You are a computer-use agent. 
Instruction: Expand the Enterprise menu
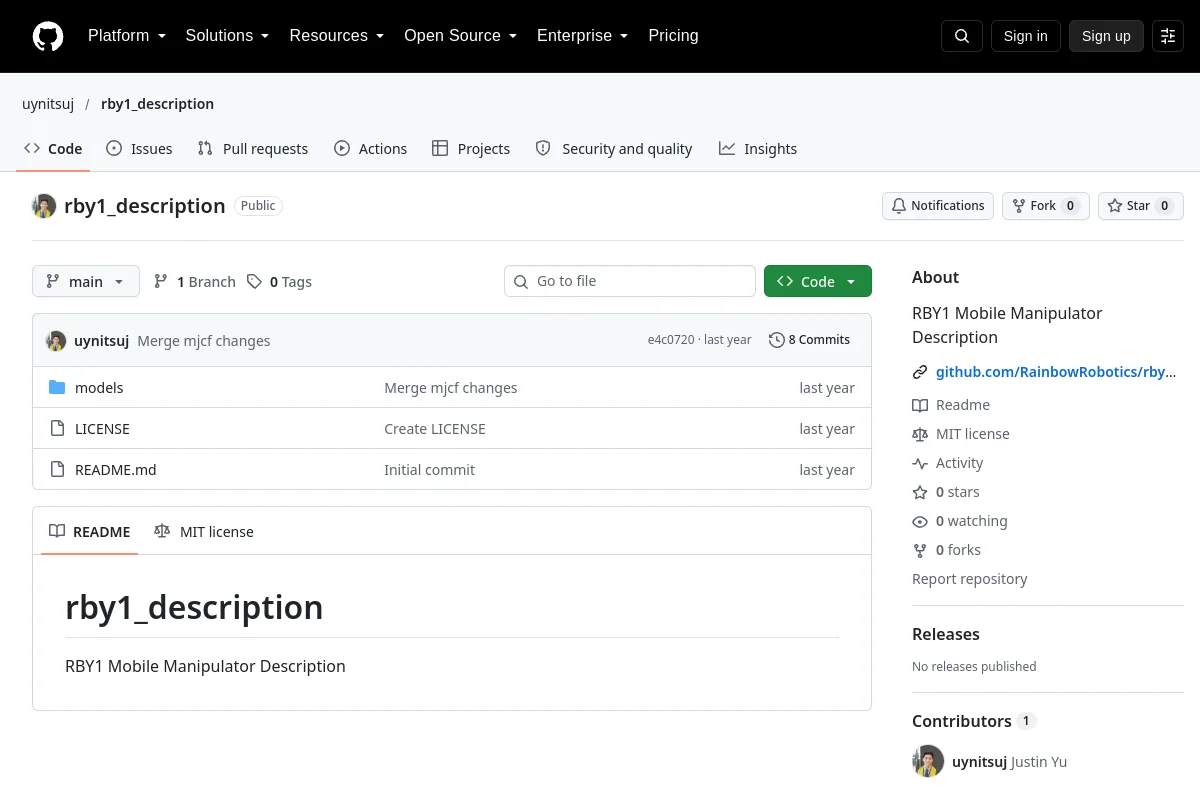click(582, 36)
